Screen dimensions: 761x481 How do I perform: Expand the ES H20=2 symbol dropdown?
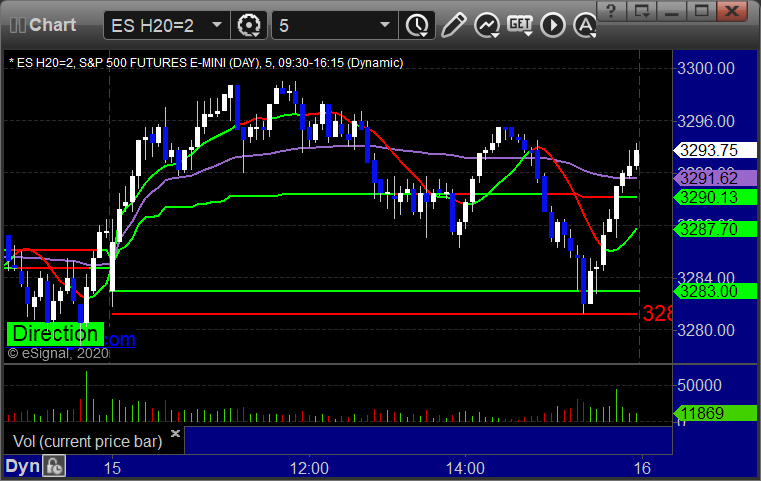pos(217,25)
